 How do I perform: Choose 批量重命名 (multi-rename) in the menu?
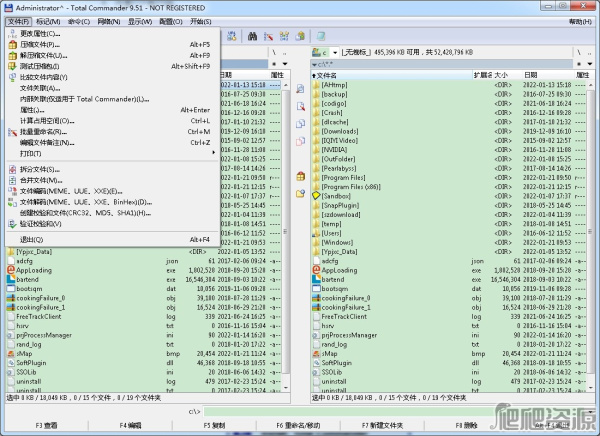44,131
